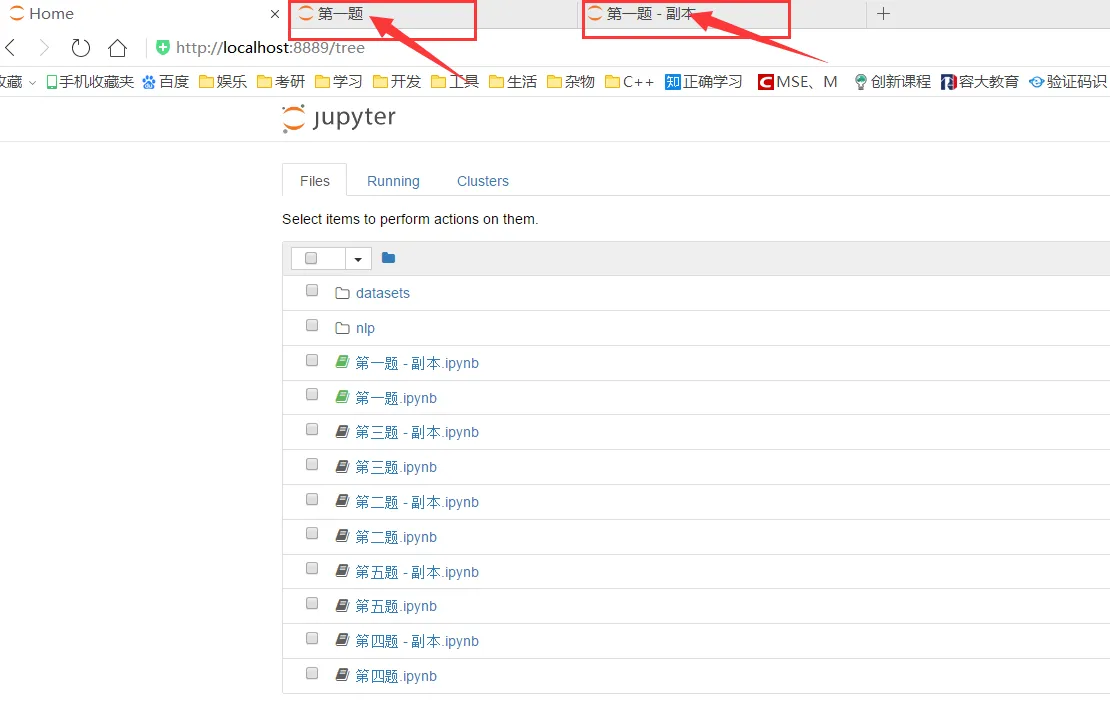Tick checkbox for 第三题.ipynb

click(x=312, y=465)
